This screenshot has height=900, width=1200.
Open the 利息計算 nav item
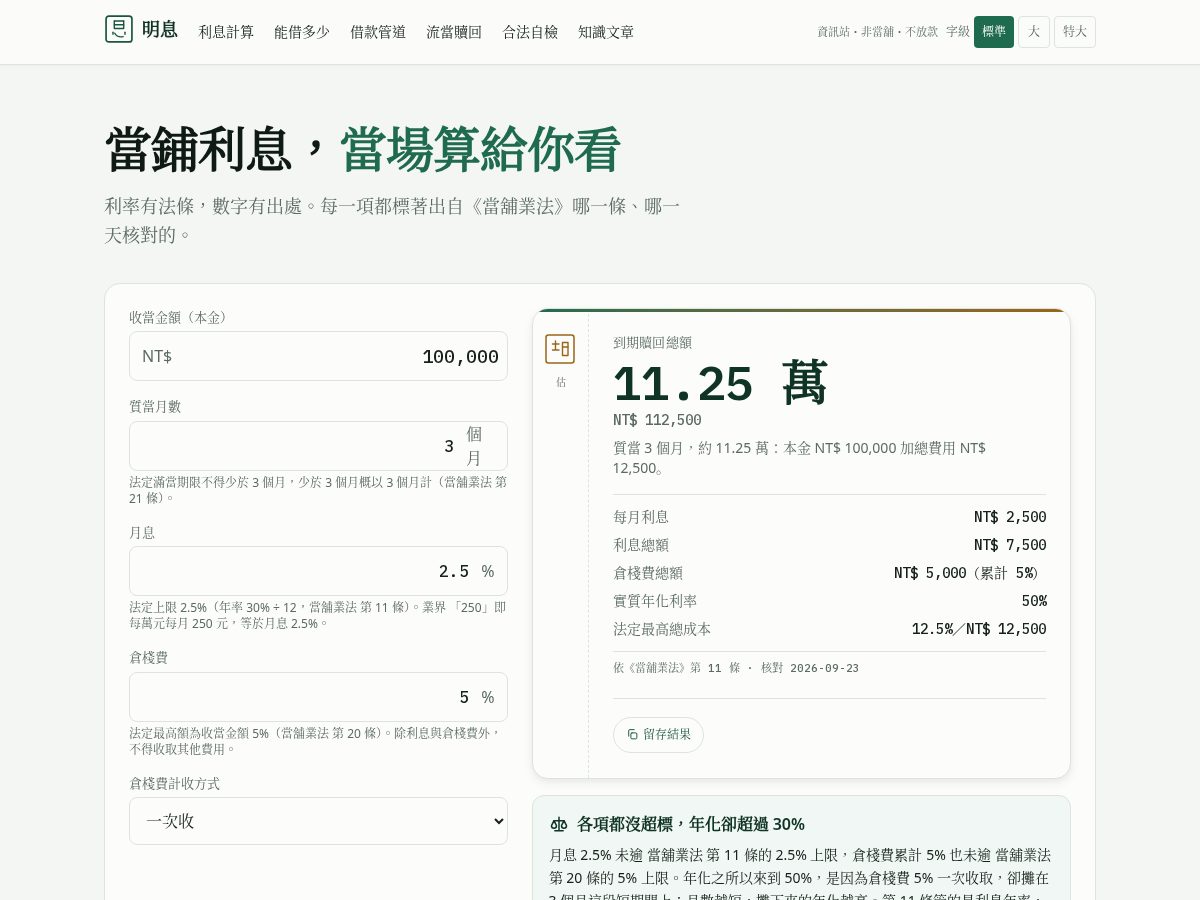(x=226, y=32)
